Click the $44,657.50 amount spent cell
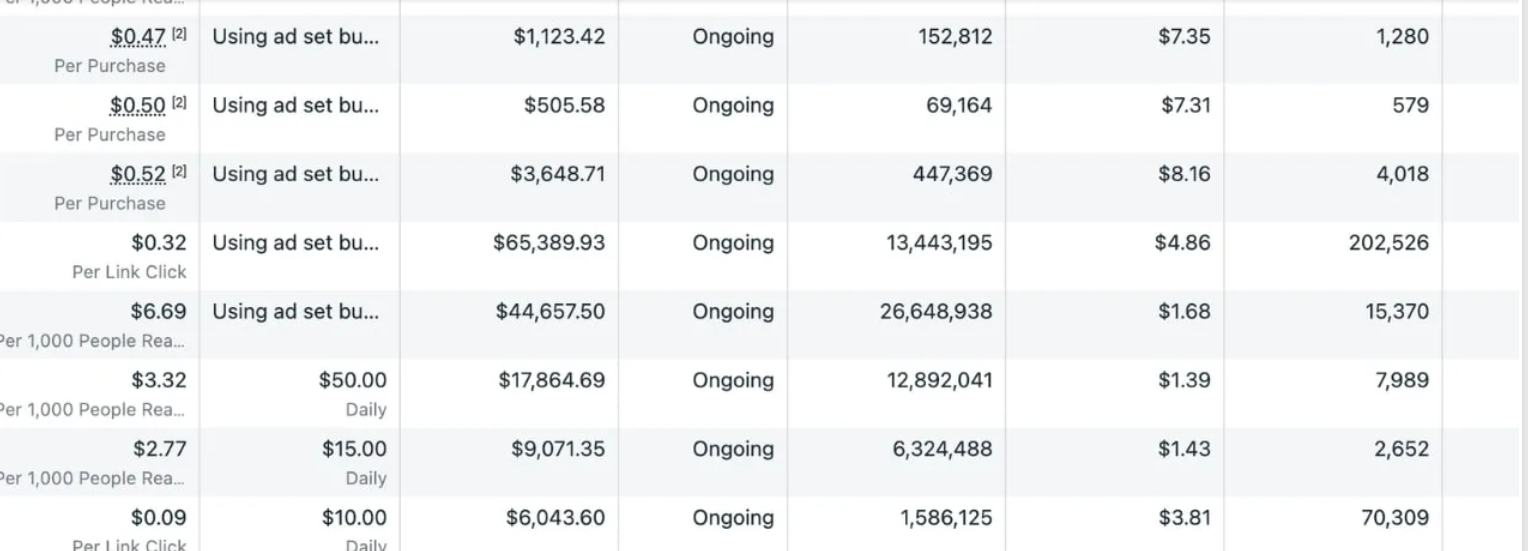This screenshot has width=1528, height=551. [x=550, y=312]
